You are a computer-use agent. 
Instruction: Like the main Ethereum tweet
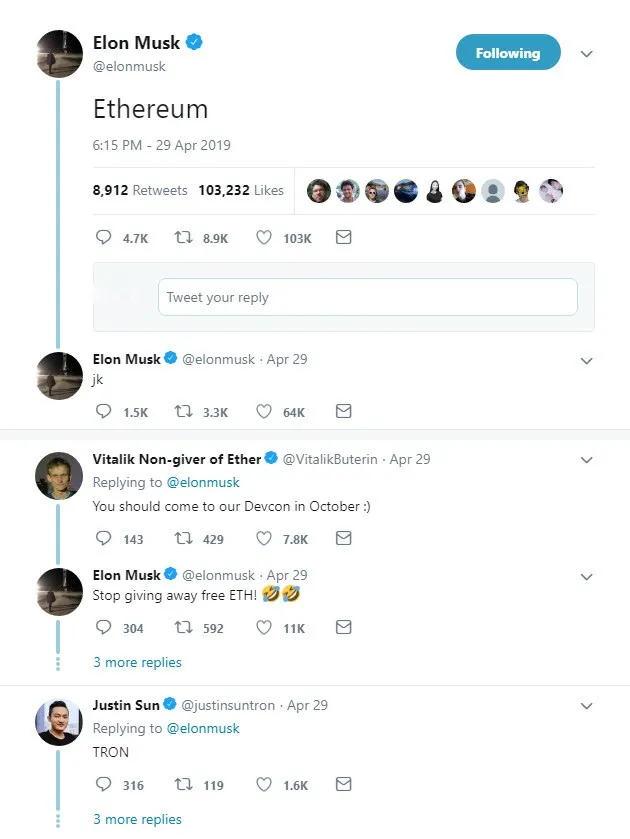(264, 238)
